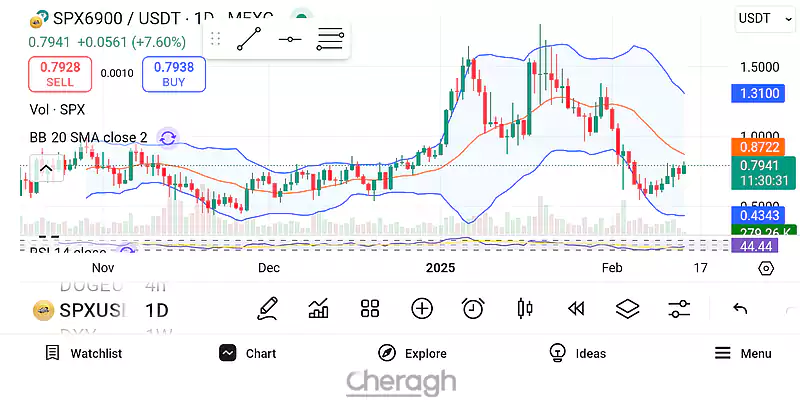This screenshot has width=800, height=406.
Task: Open the time axis settings hexagon icon
Action: 766,268
